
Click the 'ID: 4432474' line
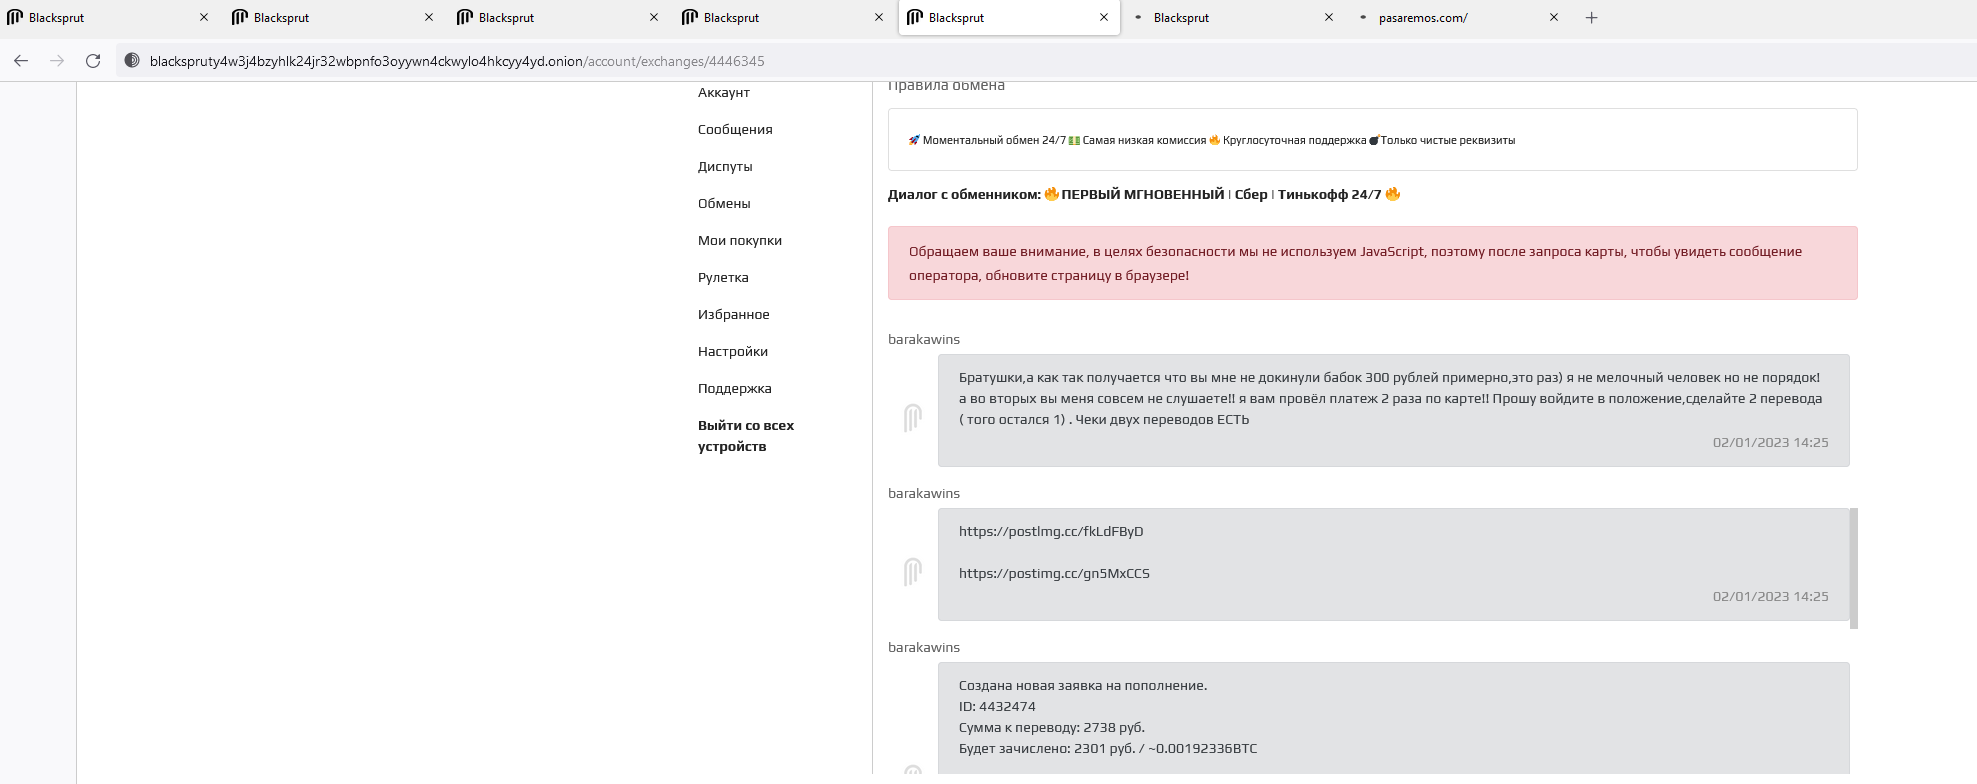tap(997, 706)
